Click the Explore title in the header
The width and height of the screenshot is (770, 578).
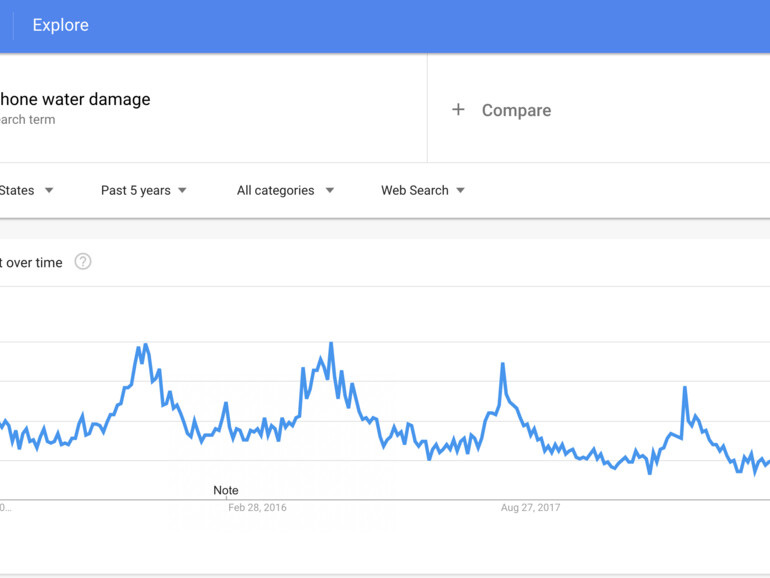[60, 26]
